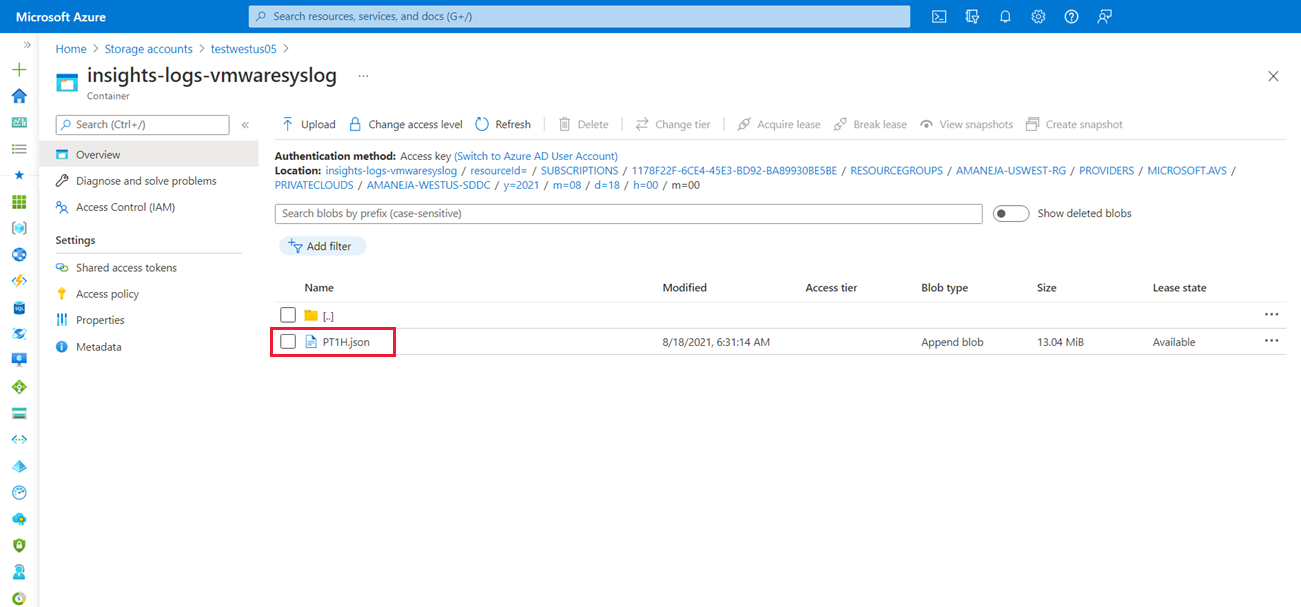Open the Dashboard icon in sidebar

[19, 122]
